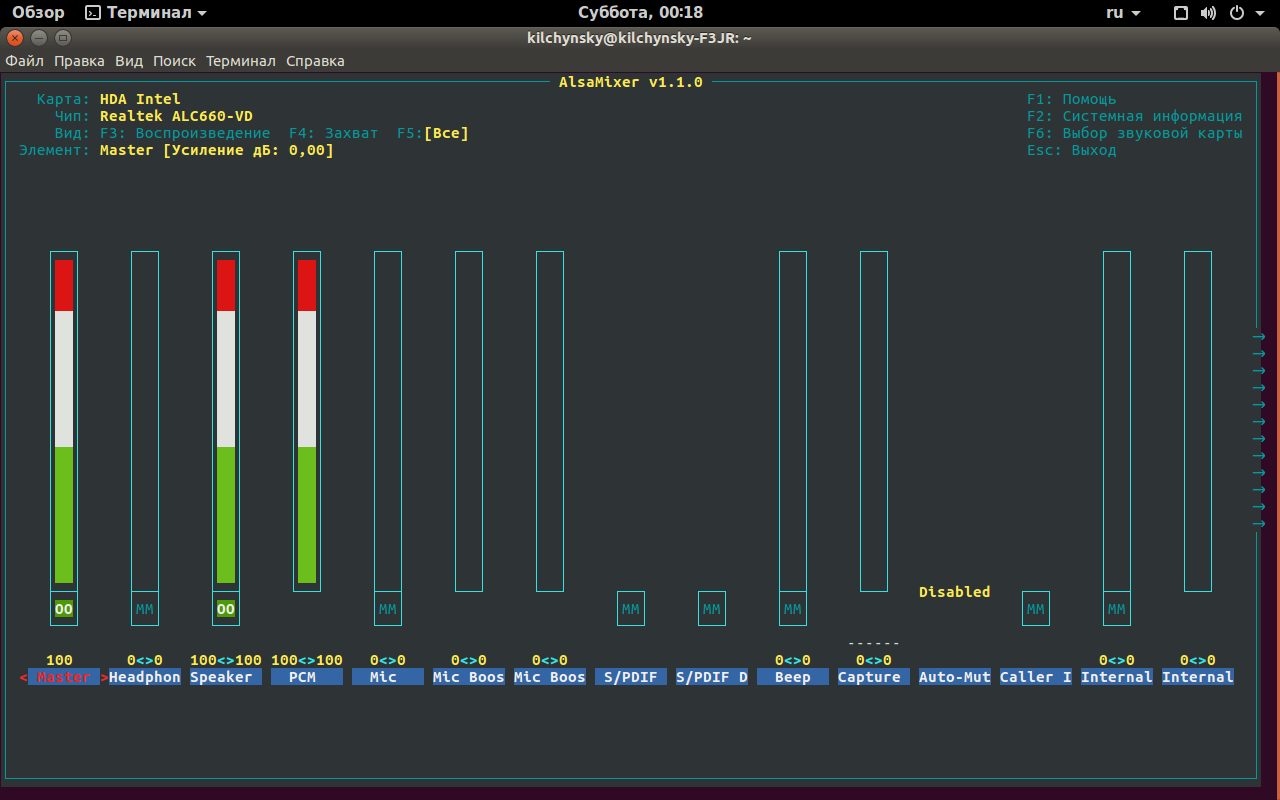
Task: Open the Правка menu
Action: [x=79, y=61]
